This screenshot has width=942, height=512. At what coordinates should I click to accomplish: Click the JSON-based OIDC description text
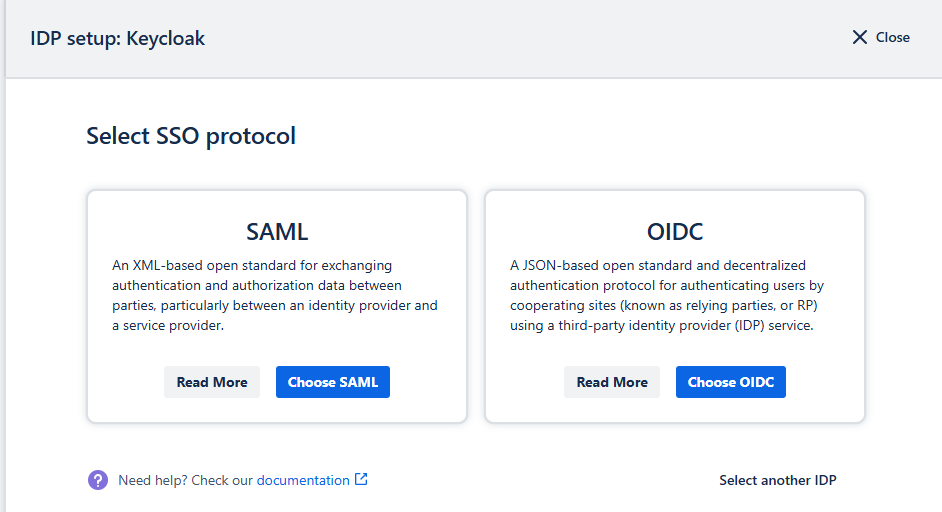pyautogui.click(x=667, y=295)
